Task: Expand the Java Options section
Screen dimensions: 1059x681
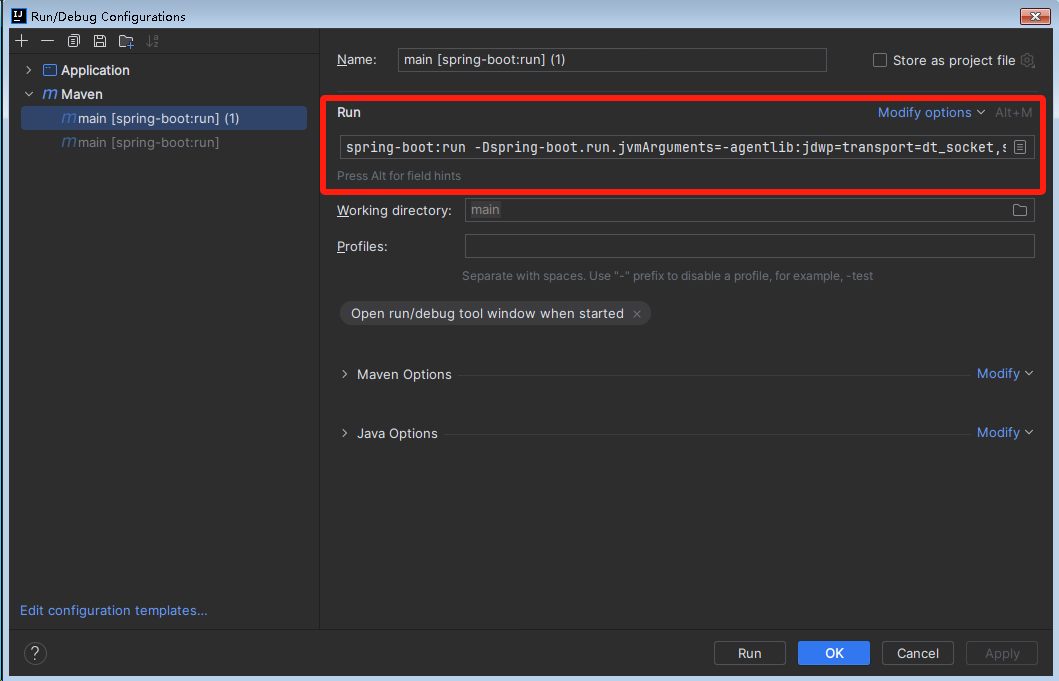Action: 344,433
